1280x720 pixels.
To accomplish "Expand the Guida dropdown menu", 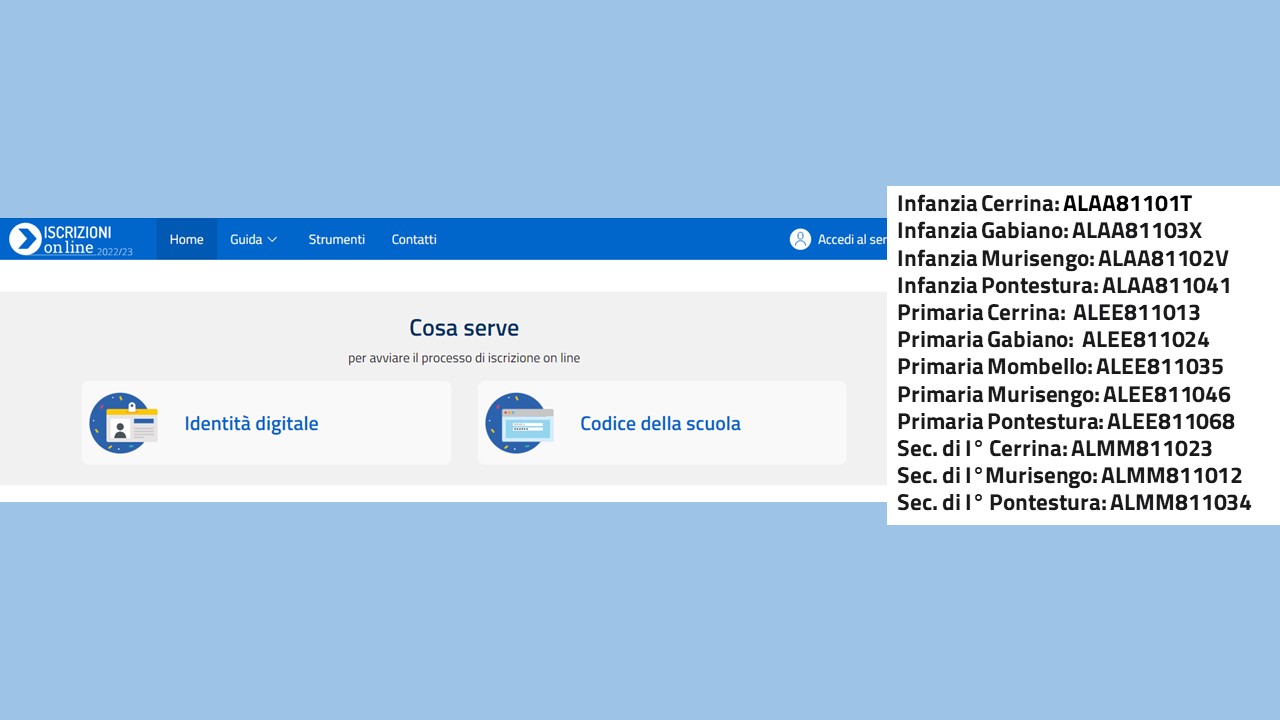I will (x=253, y=240).
